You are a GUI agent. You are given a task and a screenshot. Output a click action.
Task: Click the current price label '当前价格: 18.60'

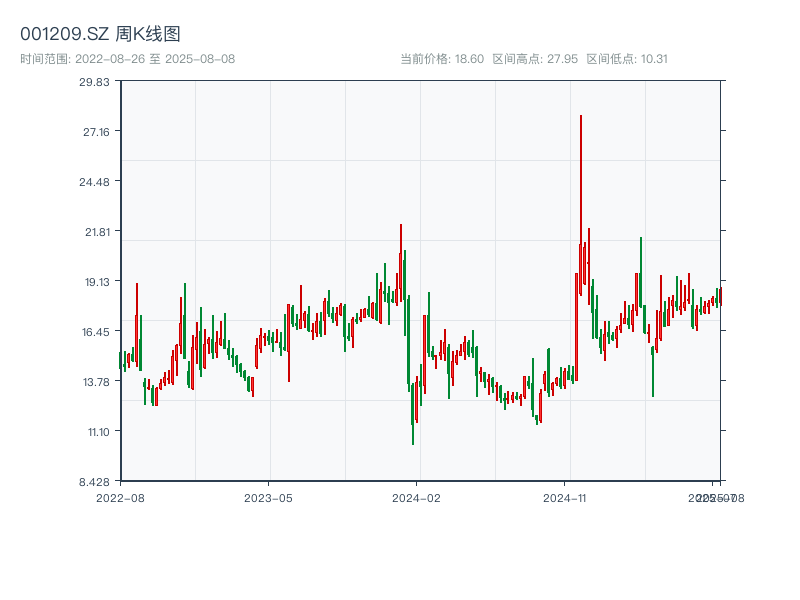click(442, 59)
